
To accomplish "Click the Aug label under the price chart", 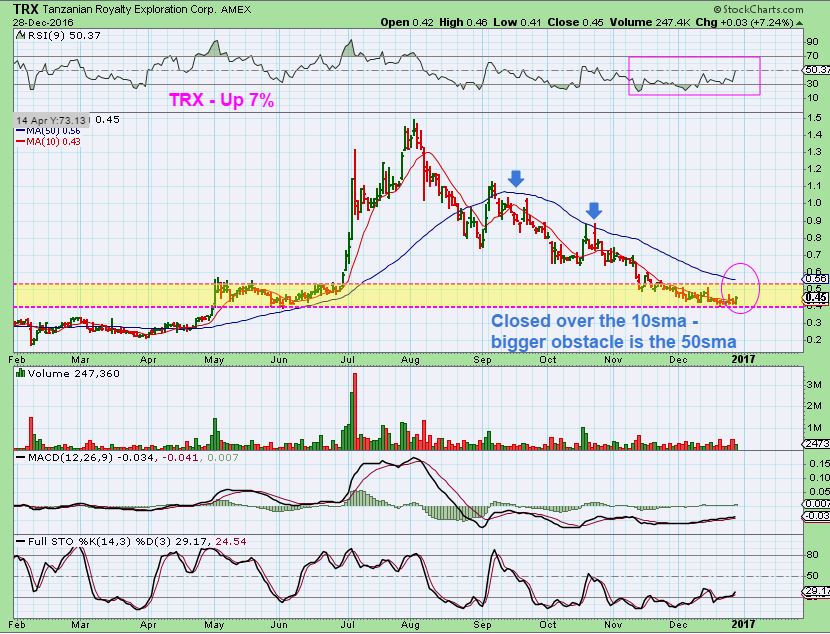I will (x=410, y=360).
